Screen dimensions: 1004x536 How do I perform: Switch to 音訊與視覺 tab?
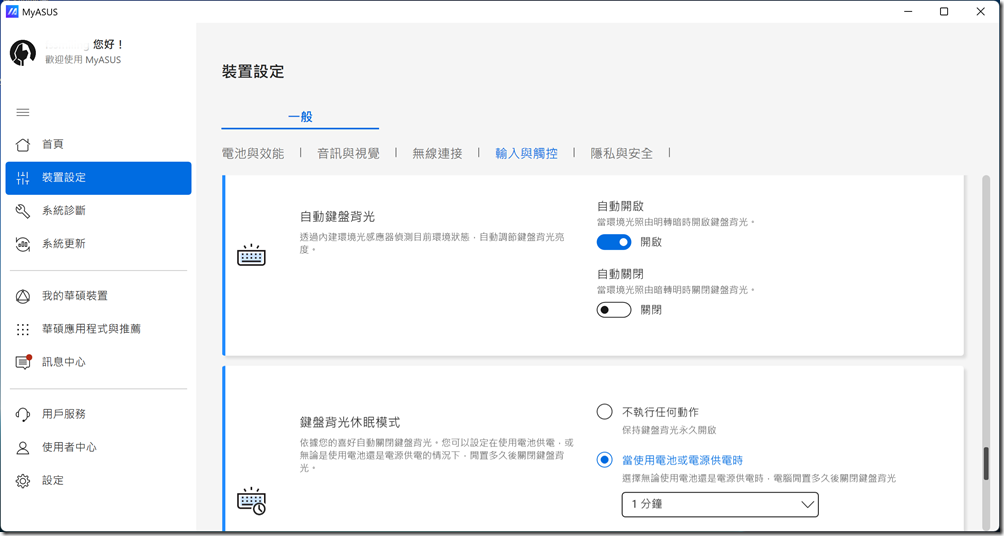point(348,153)
